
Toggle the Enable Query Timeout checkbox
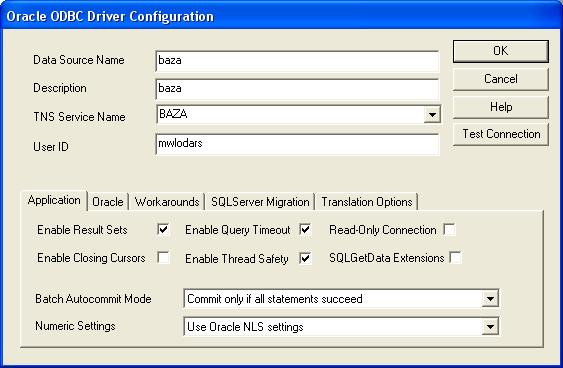(306, 229)
